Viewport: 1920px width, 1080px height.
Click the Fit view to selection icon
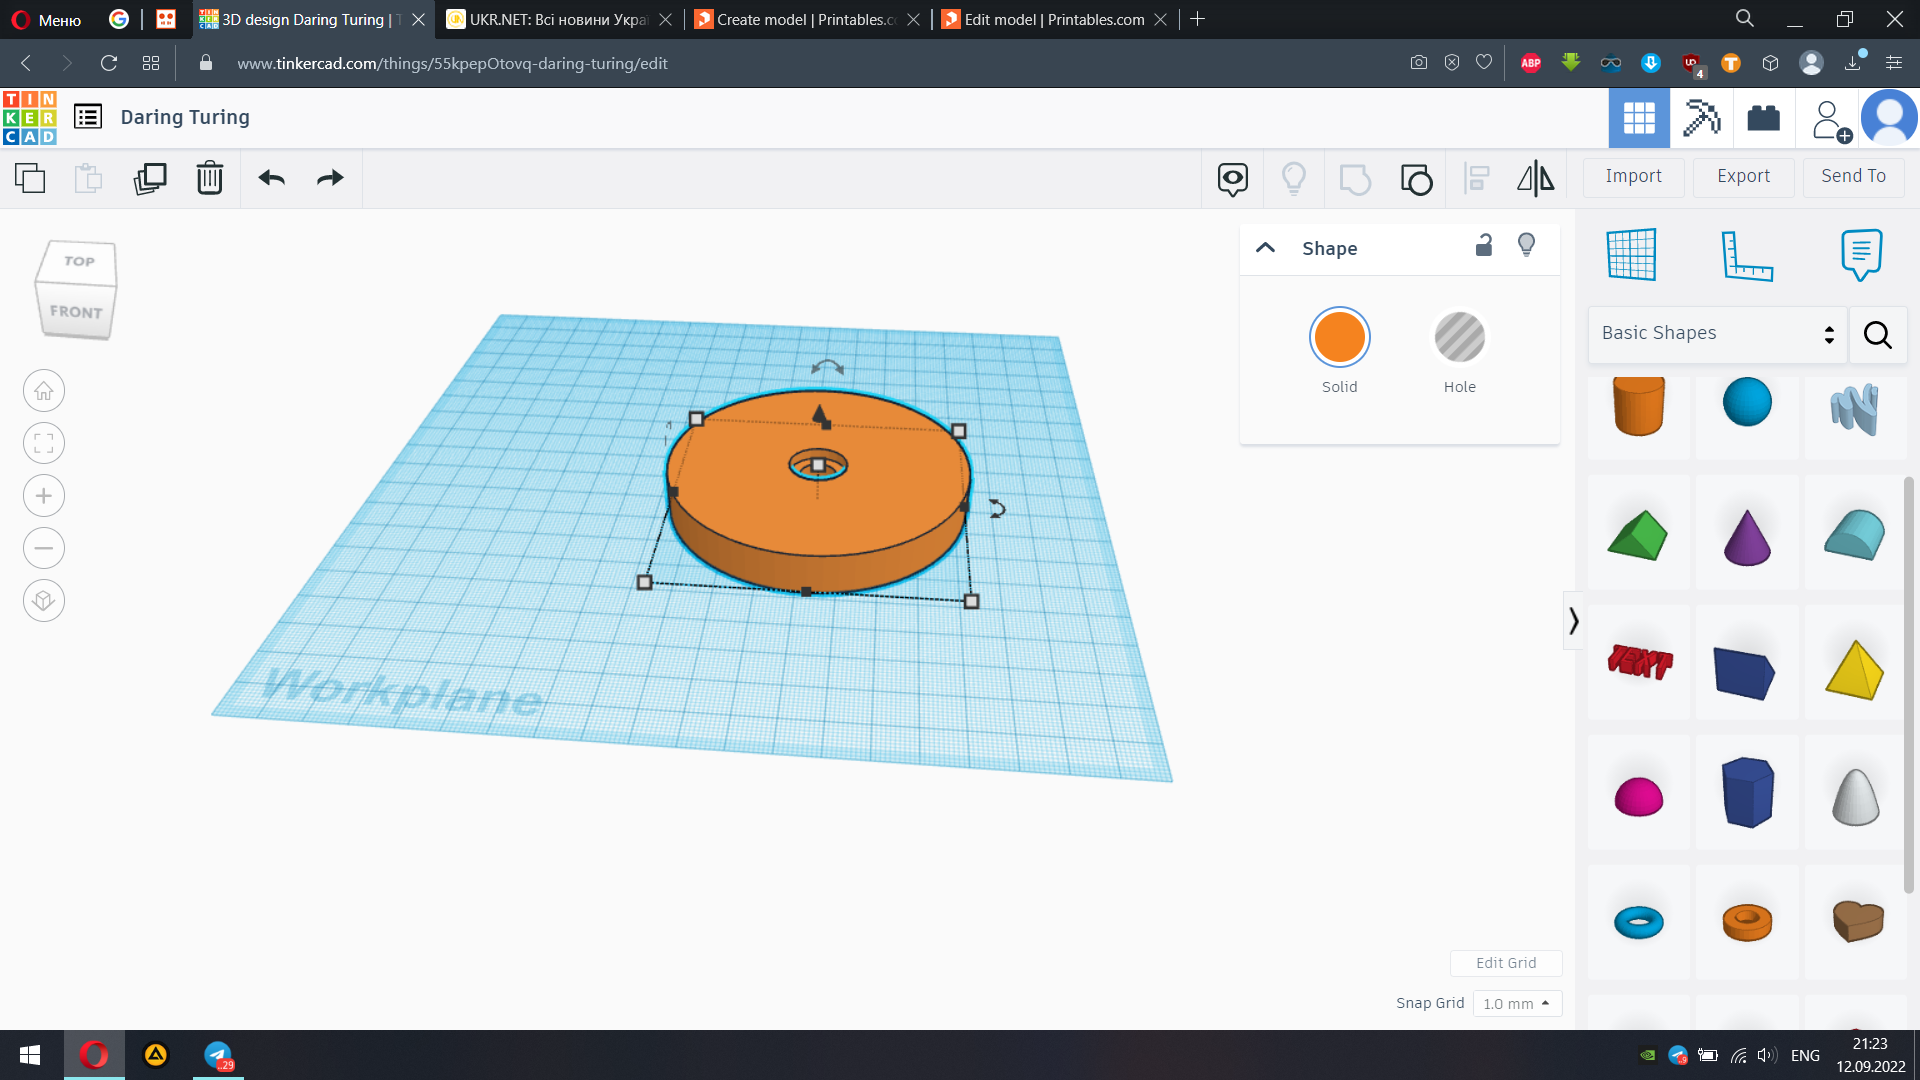pyautogui.click(x=43, y=443)
